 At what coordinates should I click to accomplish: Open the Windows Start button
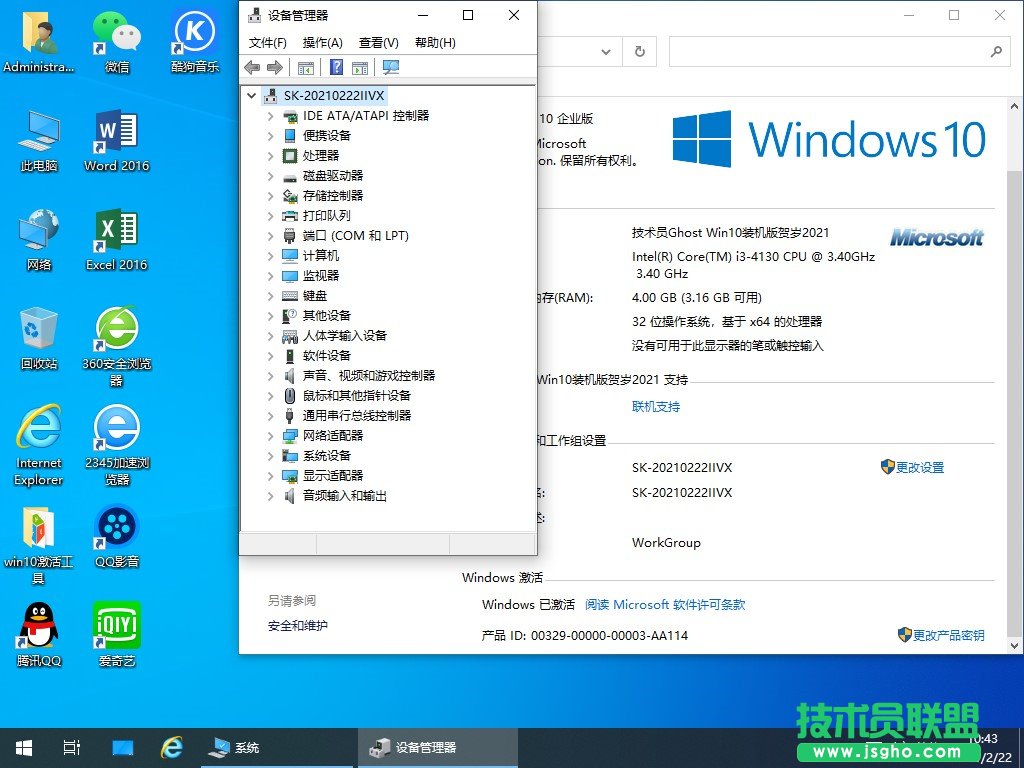[23, 747]
